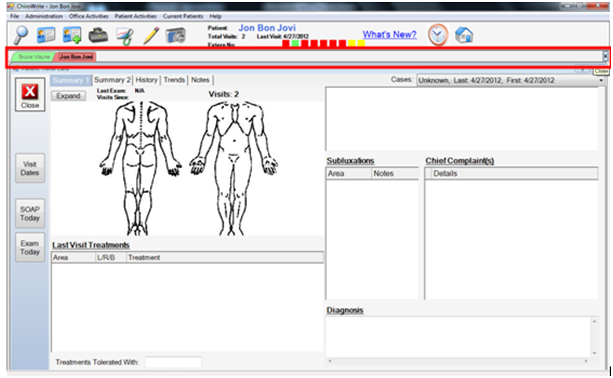
Task: Select the Summary 2 tab
Action: coord(112,80)
